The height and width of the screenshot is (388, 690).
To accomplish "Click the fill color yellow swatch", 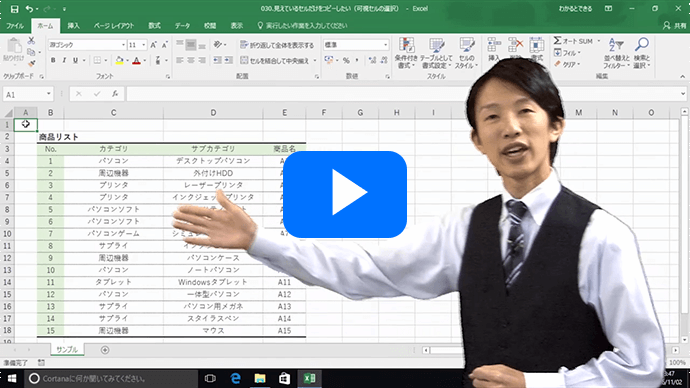I will pos(119,61).
